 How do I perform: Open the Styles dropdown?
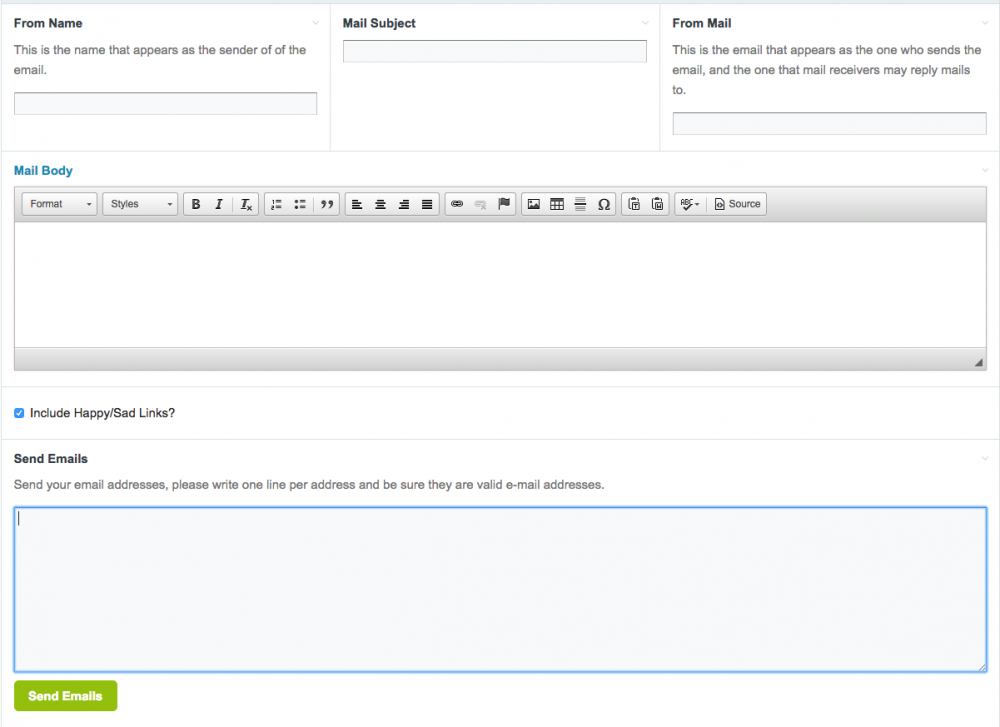point(140,204)
